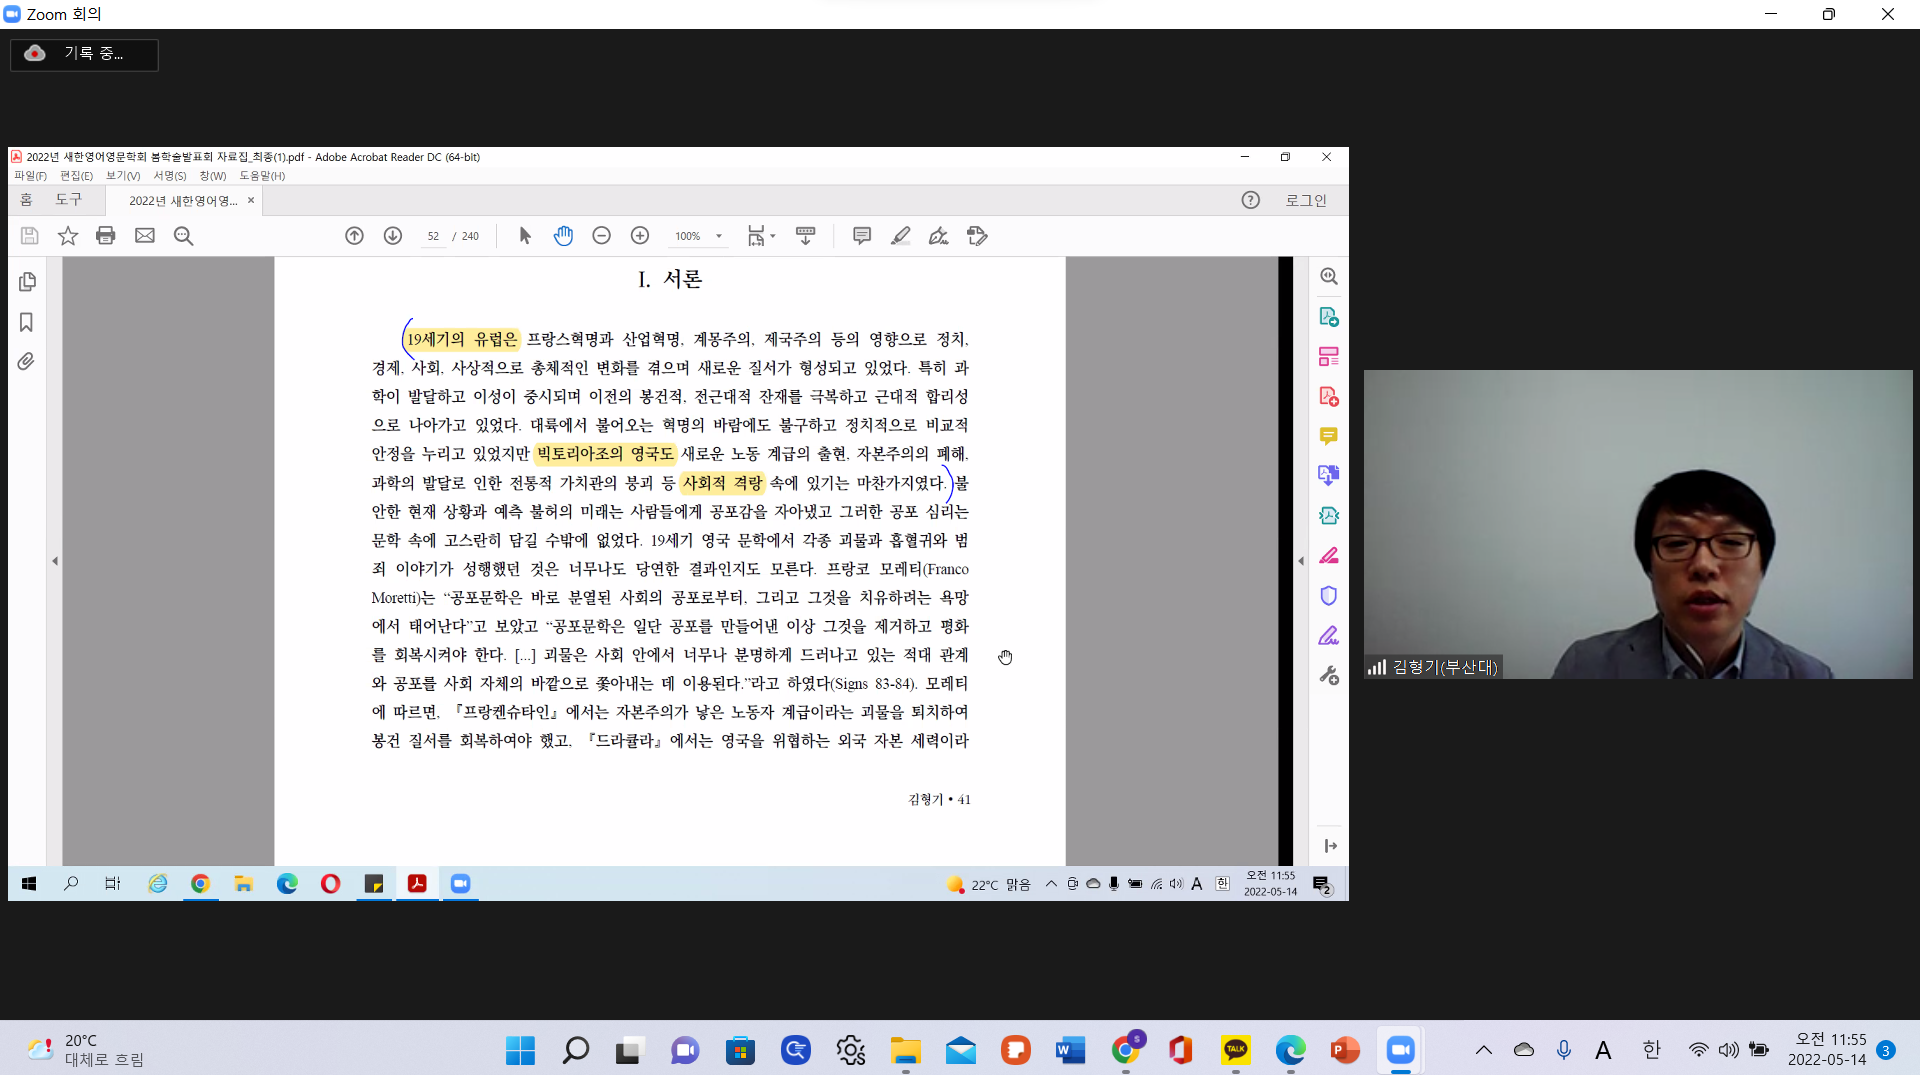Click the page number field showing 52
Screen dimensions: 1920x1075
pos(433,237)
